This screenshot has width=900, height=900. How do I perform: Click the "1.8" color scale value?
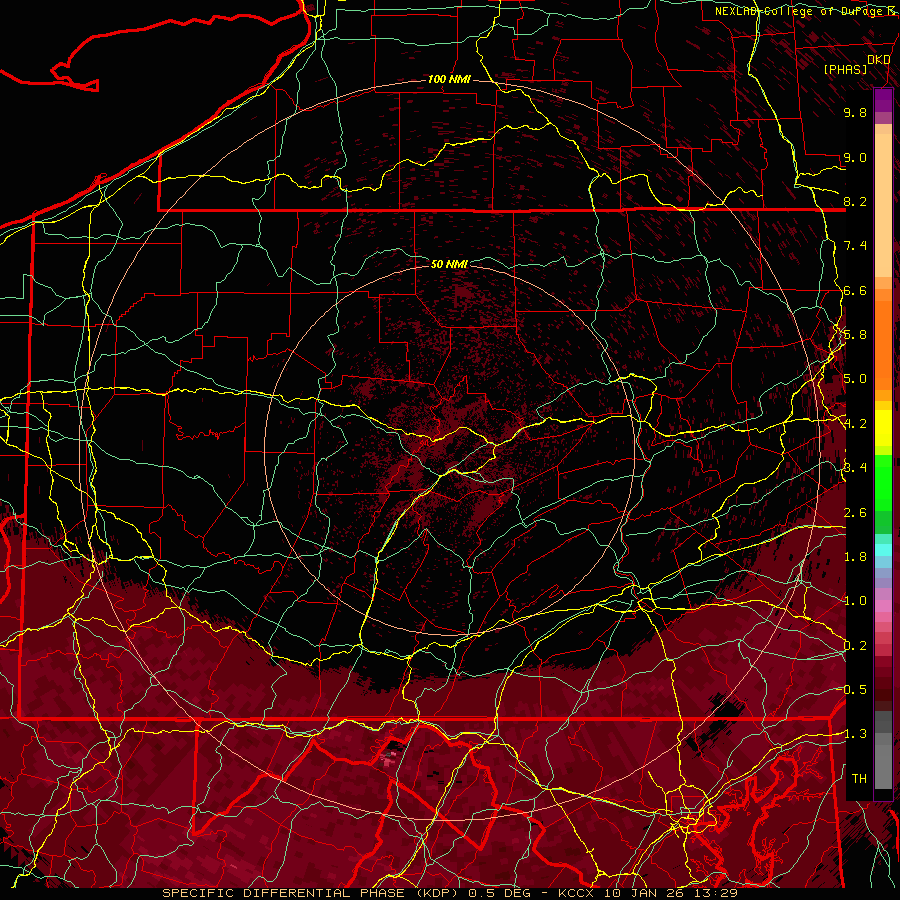tap(855, 557)
